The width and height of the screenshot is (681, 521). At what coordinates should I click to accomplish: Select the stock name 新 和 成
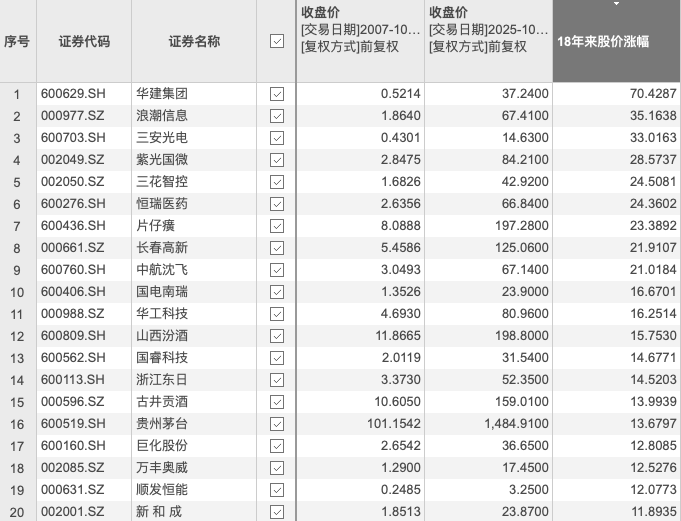159,512
